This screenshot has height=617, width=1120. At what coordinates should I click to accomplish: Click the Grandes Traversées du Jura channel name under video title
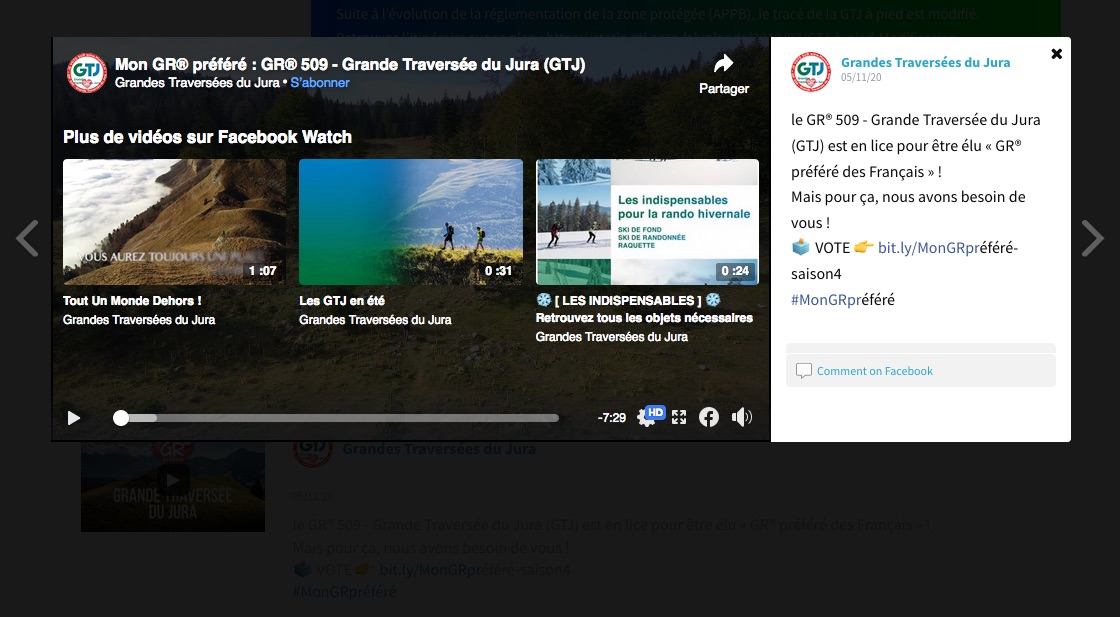197,83
